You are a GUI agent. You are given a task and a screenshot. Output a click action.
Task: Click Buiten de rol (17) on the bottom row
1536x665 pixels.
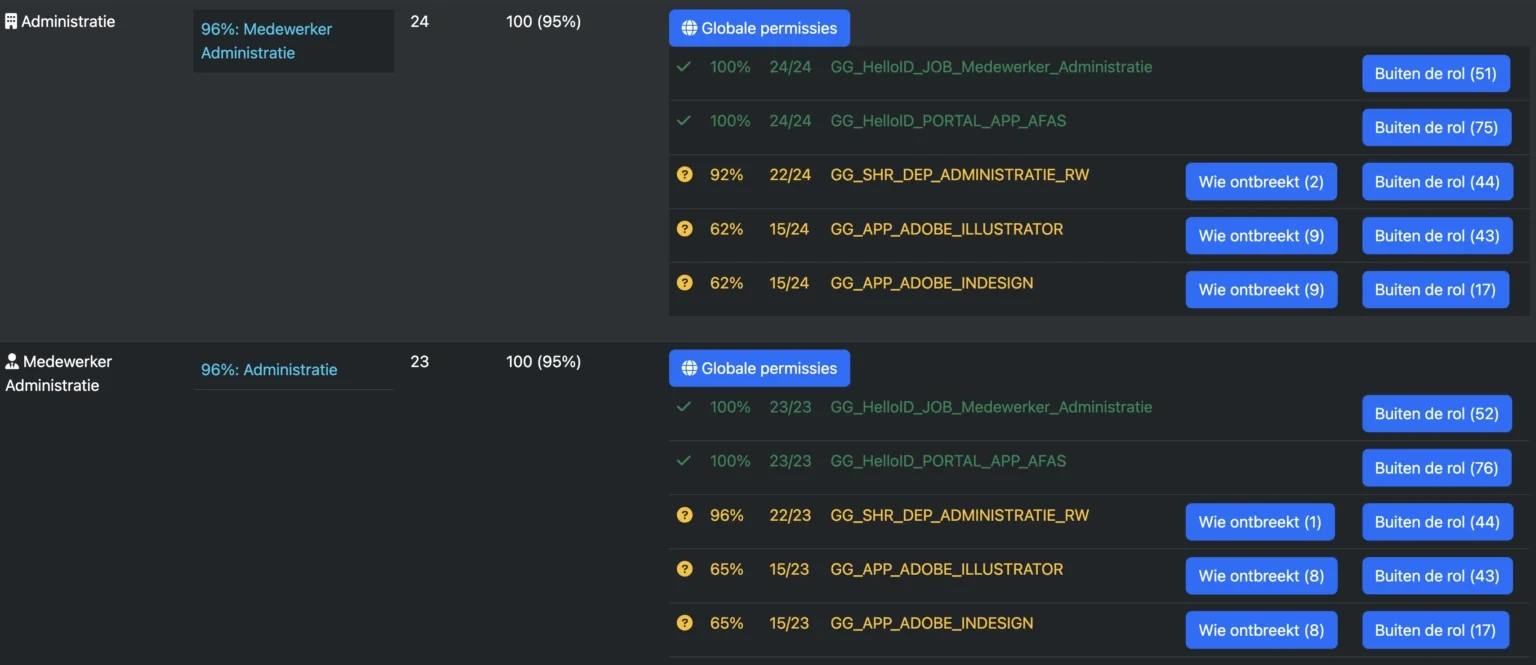click(1436, 629)
